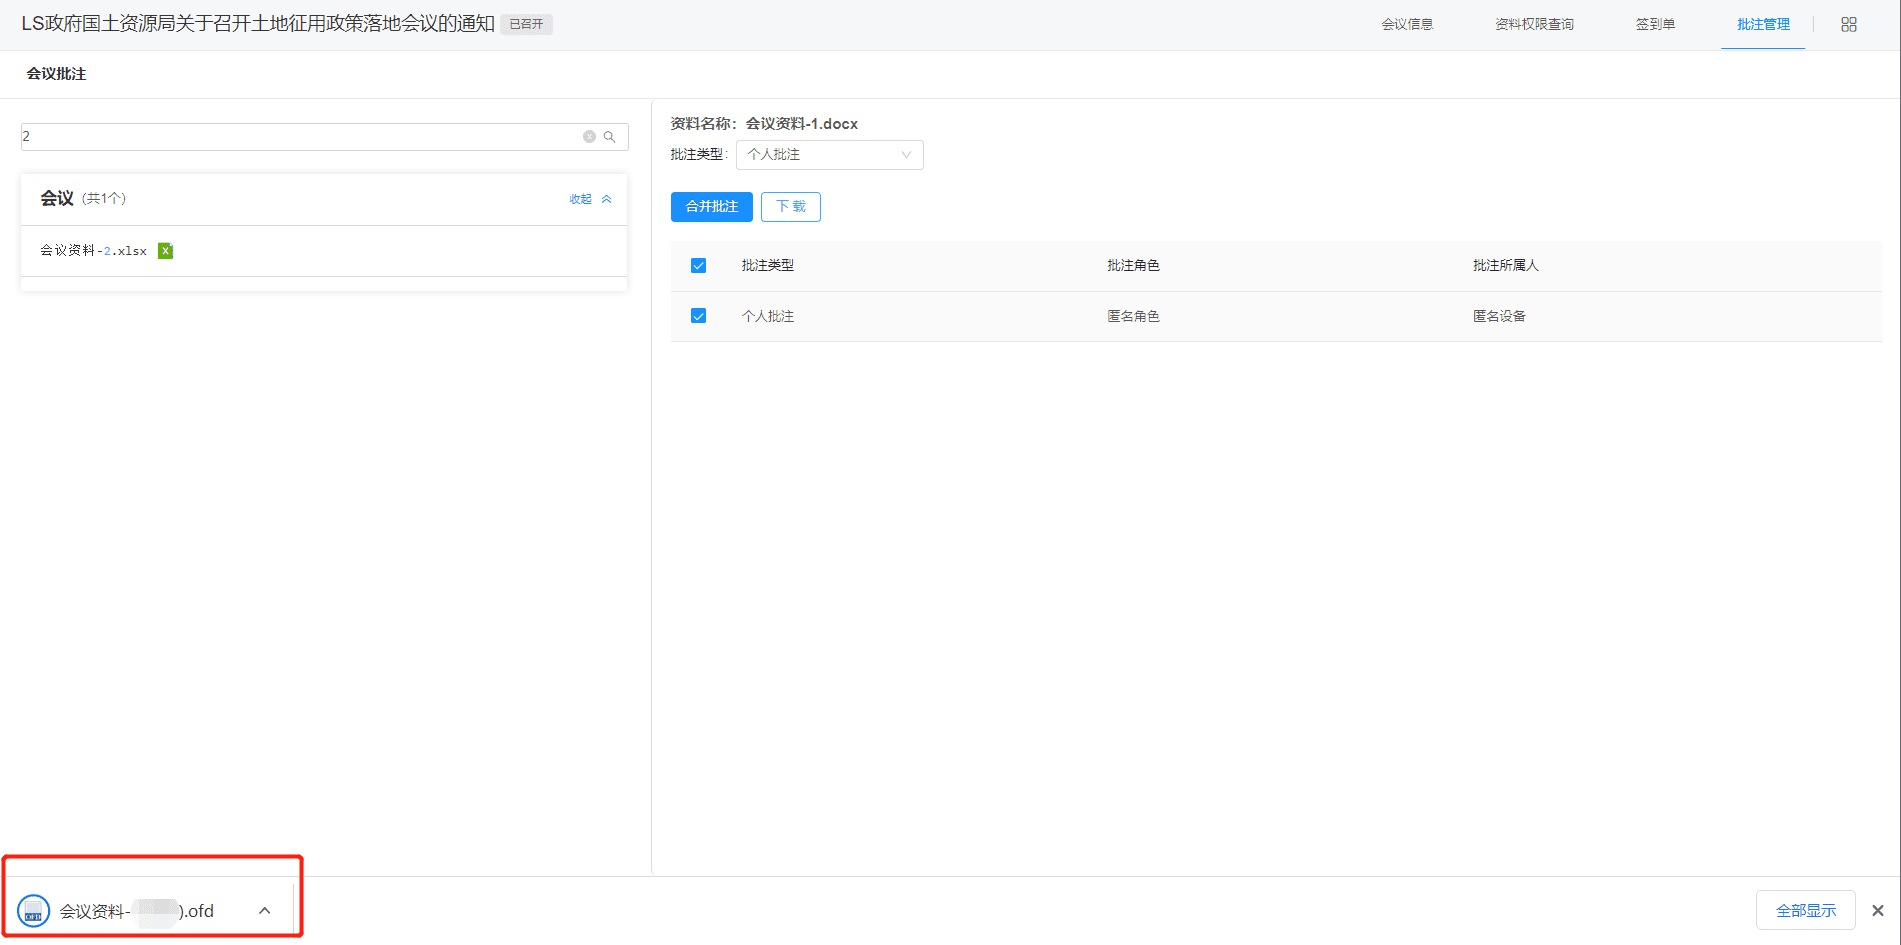Expand the download options chevron for the .ofd file
1901x945 pixels.
[264, 910]
